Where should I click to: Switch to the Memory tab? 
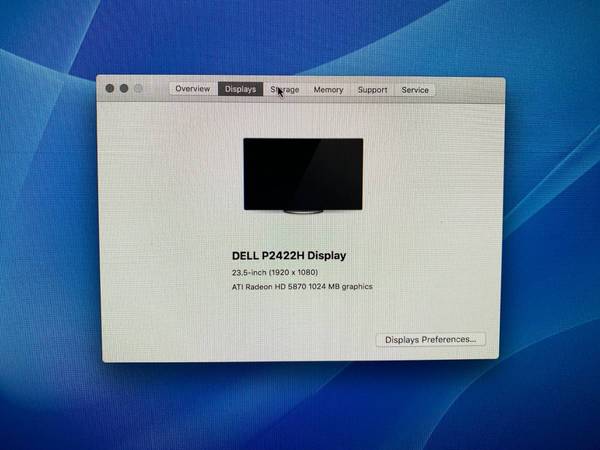(x=328, y=90)
